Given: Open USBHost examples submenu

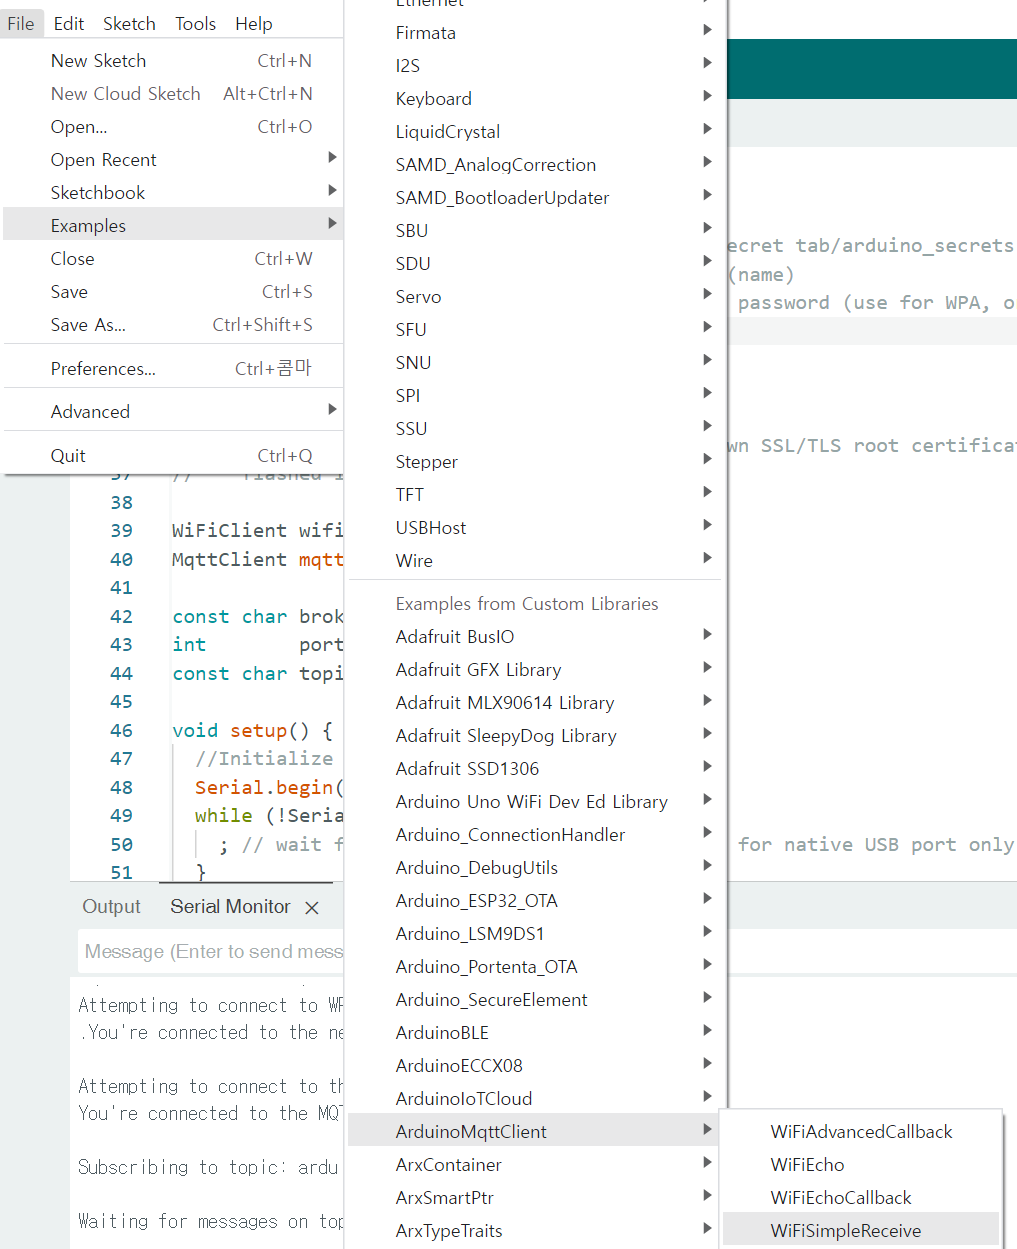Looking at the screenshot, I should coord(535,528).
